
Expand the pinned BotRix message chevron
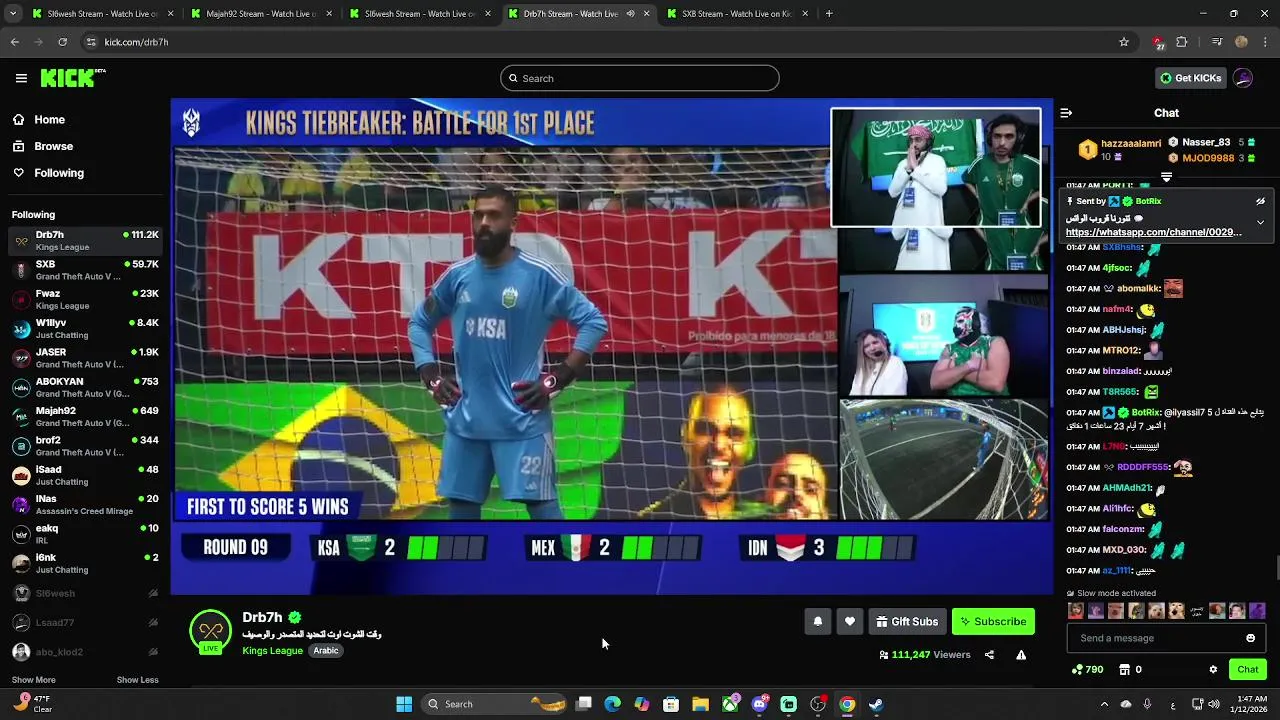(x=1260, y=222)
